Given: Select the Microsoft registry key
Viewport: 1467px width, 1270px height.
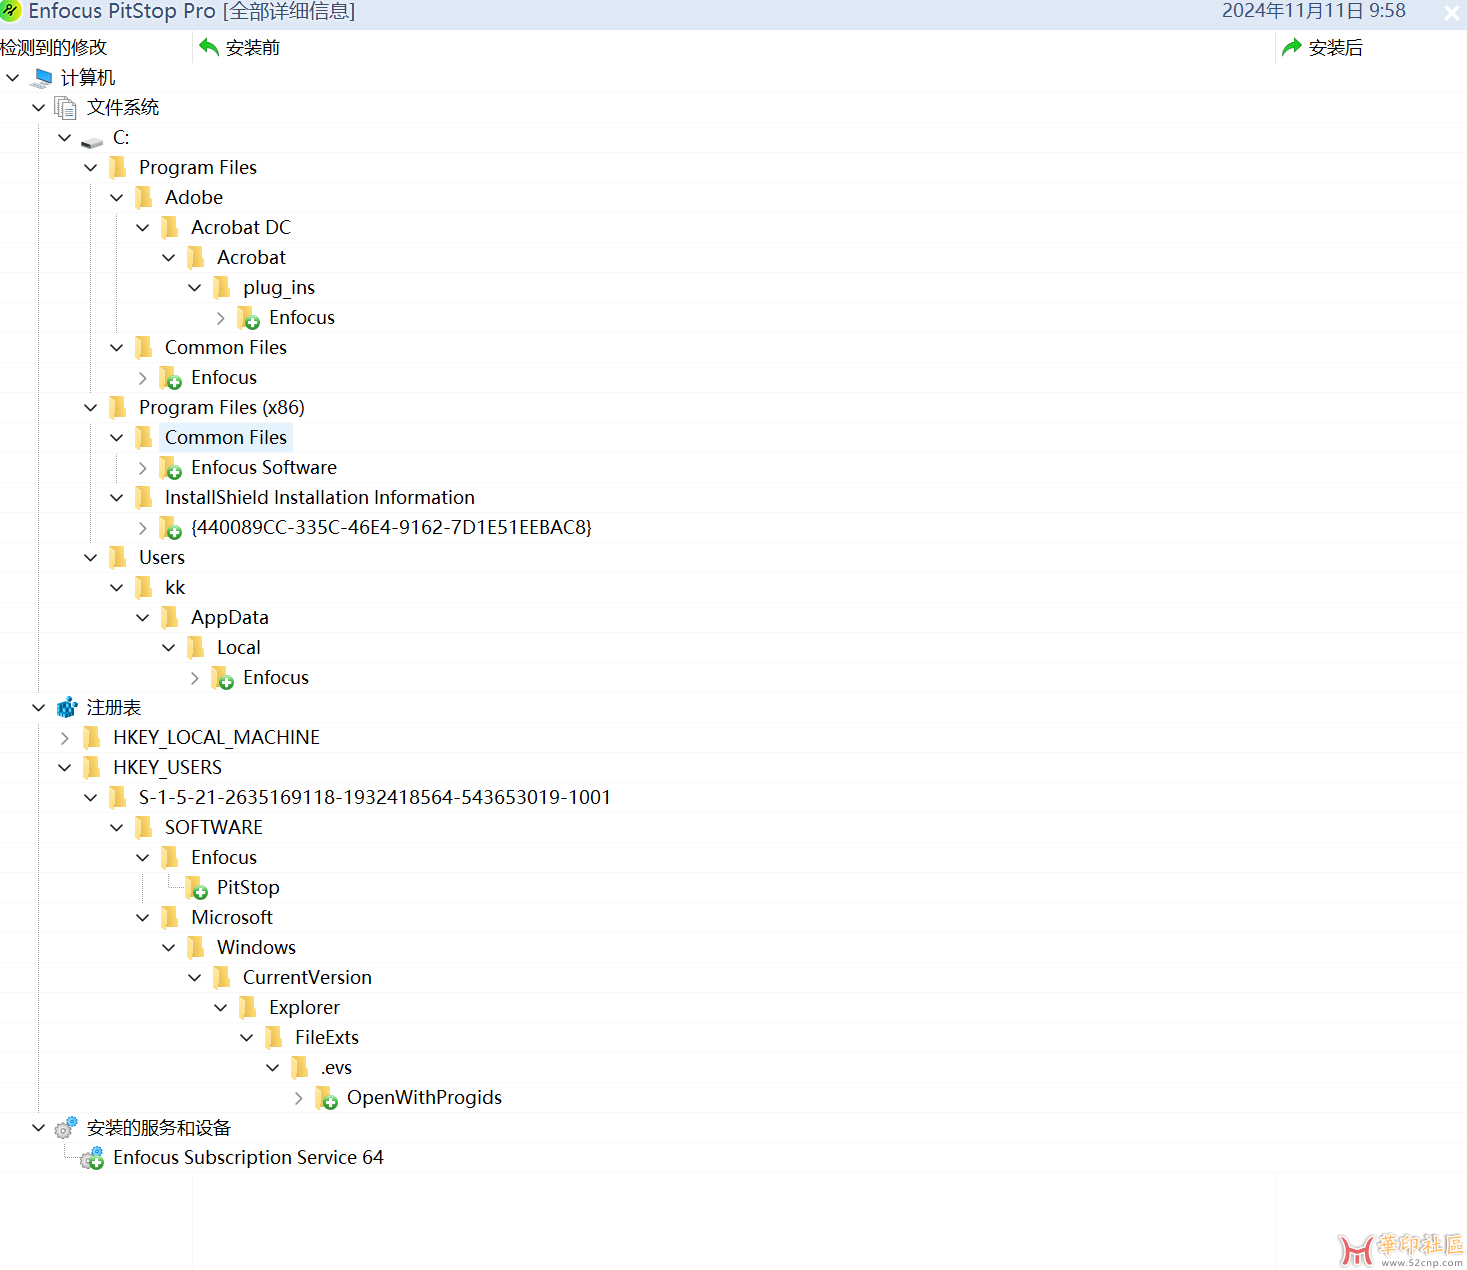Looking at the screenshot, I should coord(232,917).
